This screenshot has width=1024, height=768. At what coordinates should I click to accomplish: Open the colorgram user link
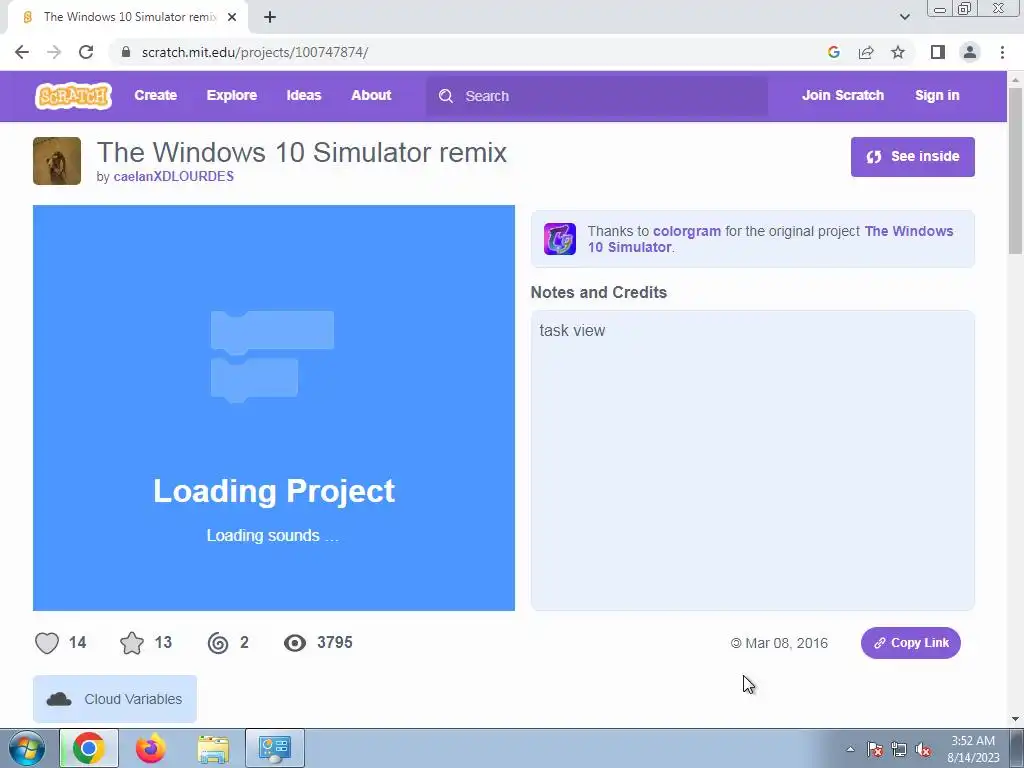click(687, 231)
